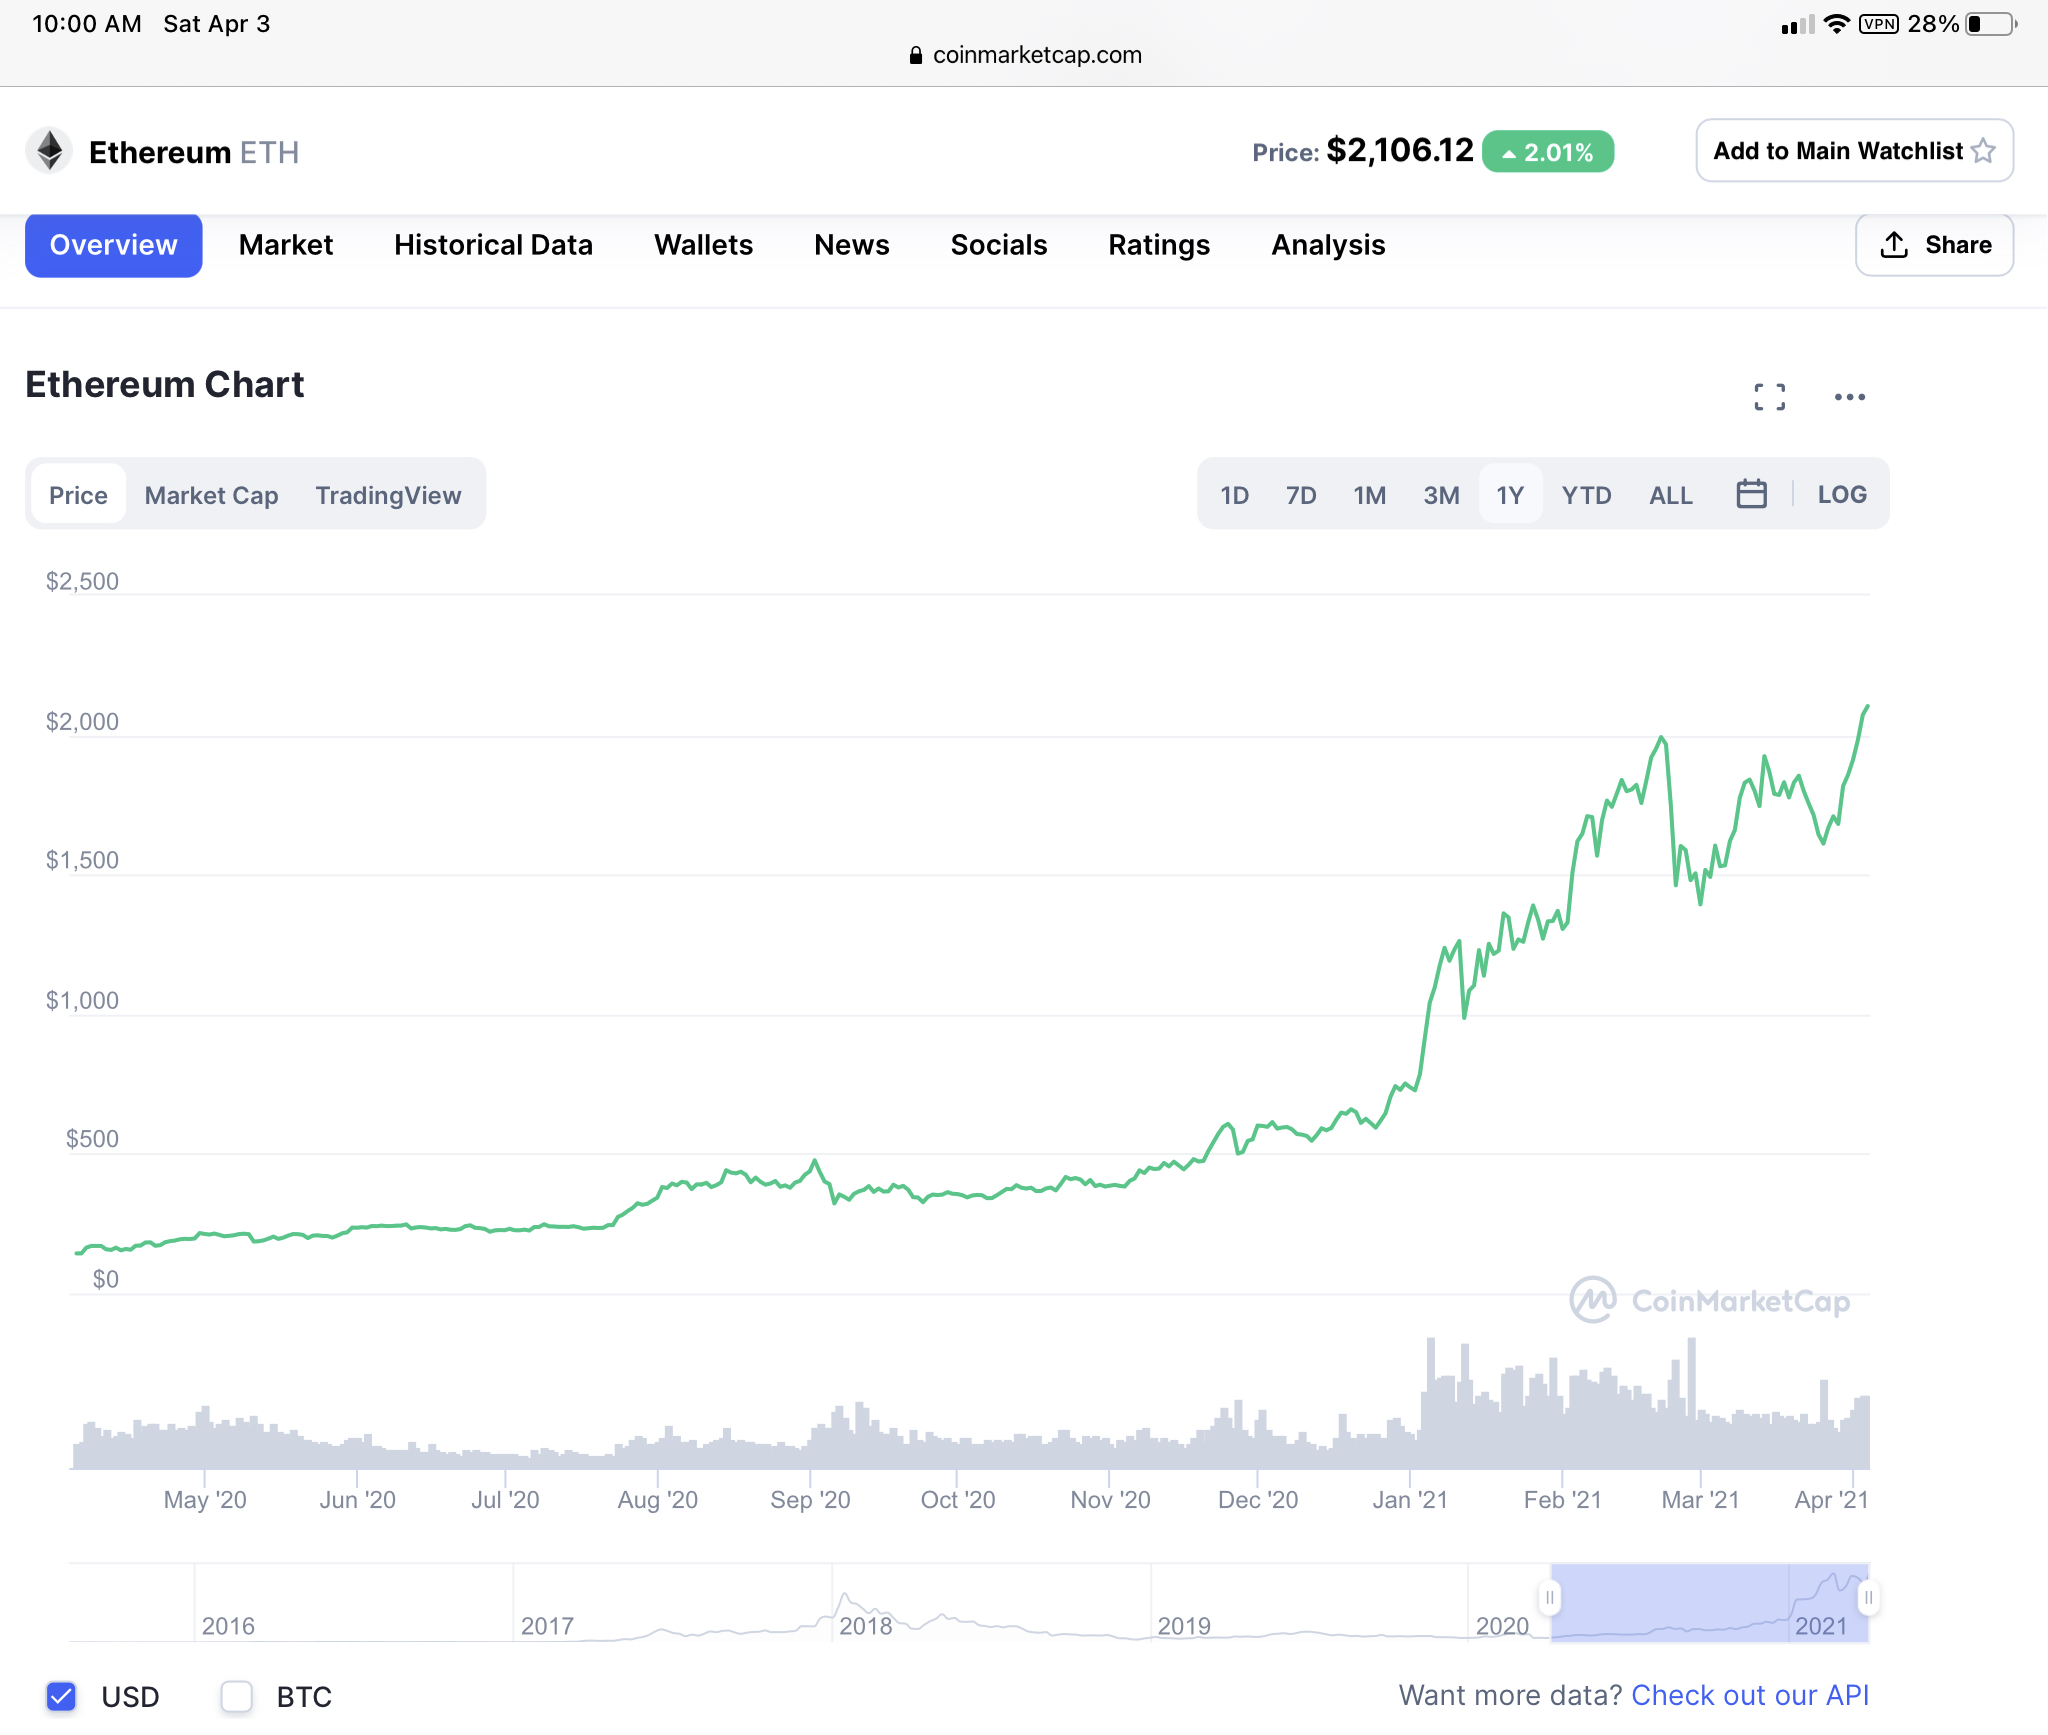This screenshot has height=1735, width=2048.
Task: Click Add to Main Watchlist button
Action: [x=1837, y=151]
